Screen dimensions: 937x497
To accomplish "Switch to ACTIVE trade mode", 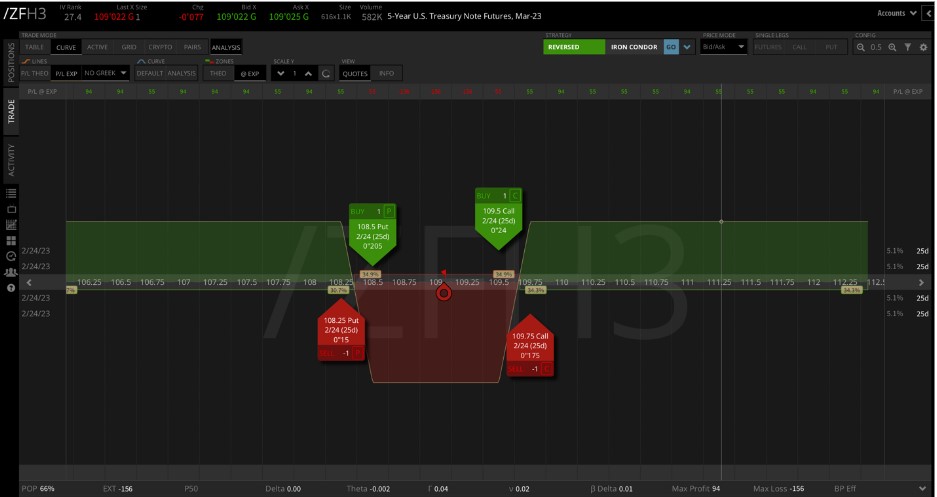I will pos(97,47).
